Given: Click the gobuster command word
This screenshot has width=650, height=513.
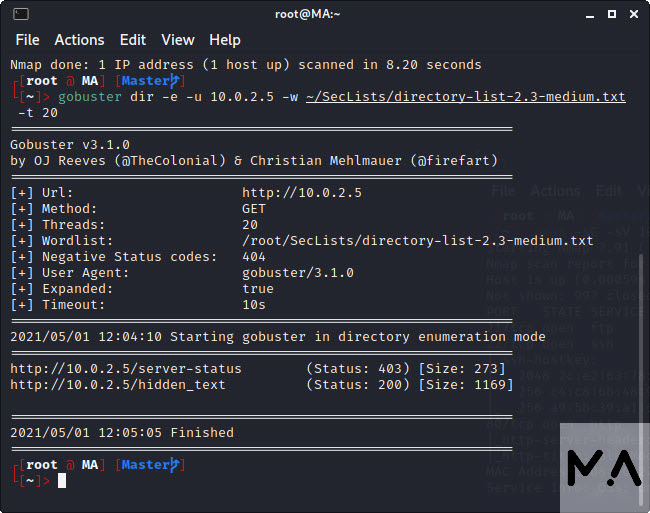Looking at the screenshot, I should click(x=92, y=97).
